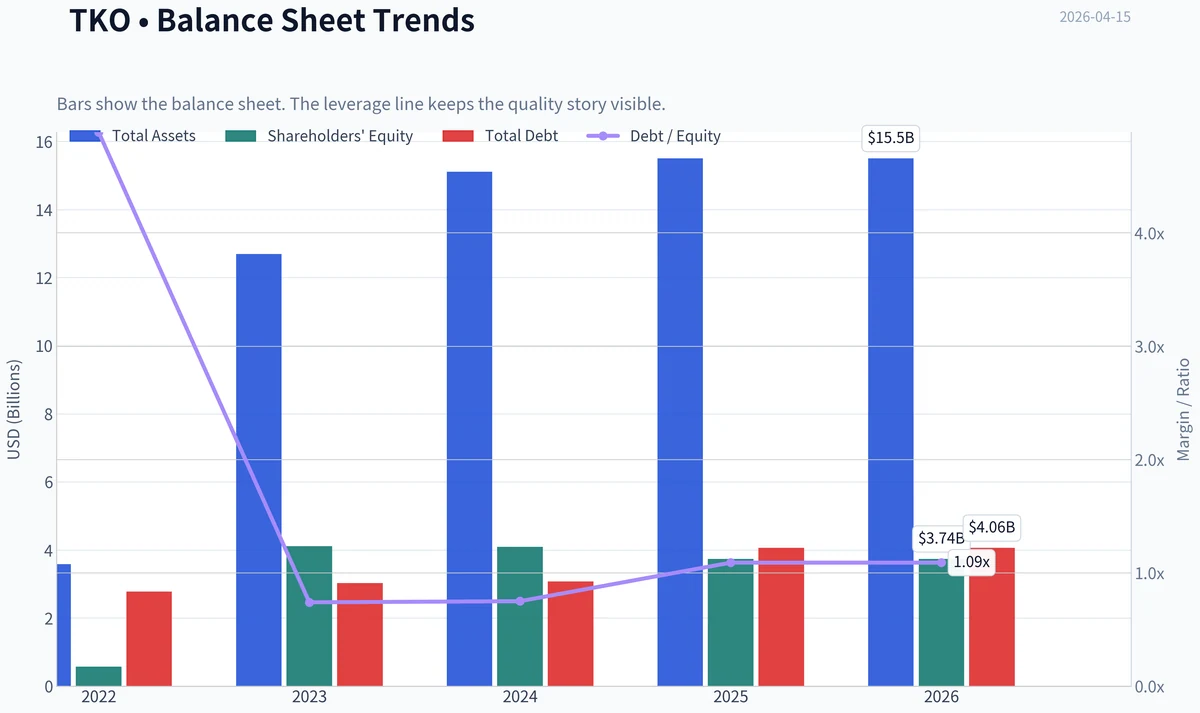Pick the 2024 Total Debt bar
Image resolution: width=1200 pixels, height=713 pixels.
(x=570, y=634)
